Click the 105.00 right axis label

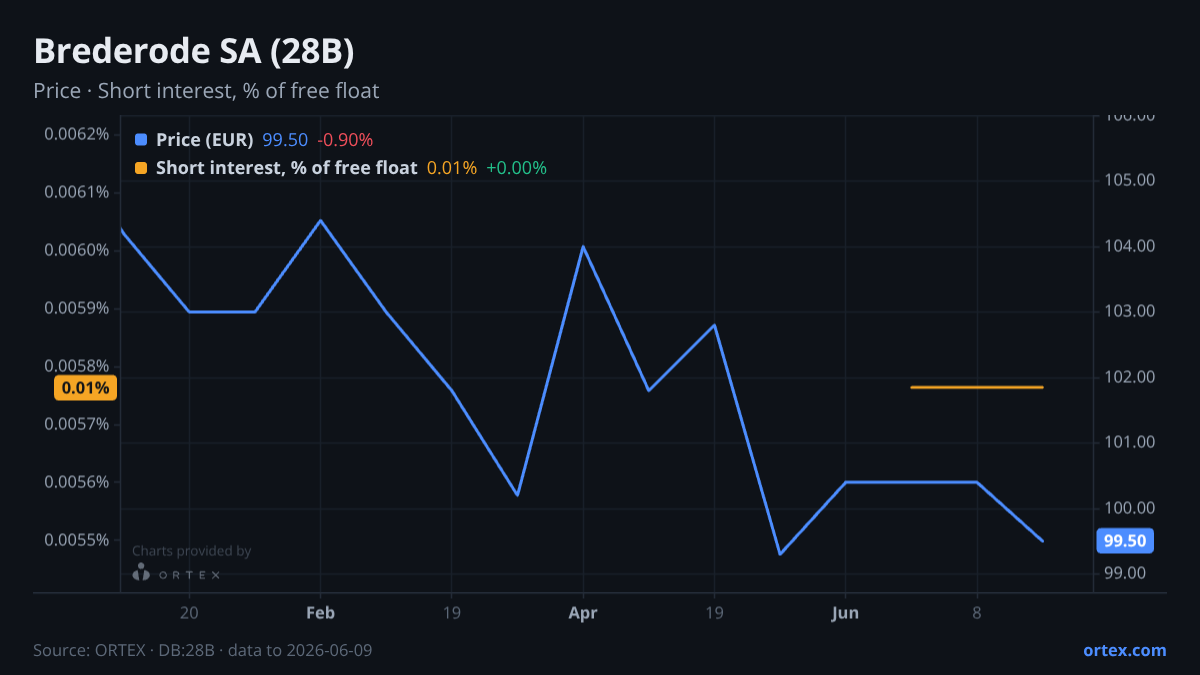(x=1130, y=181)
